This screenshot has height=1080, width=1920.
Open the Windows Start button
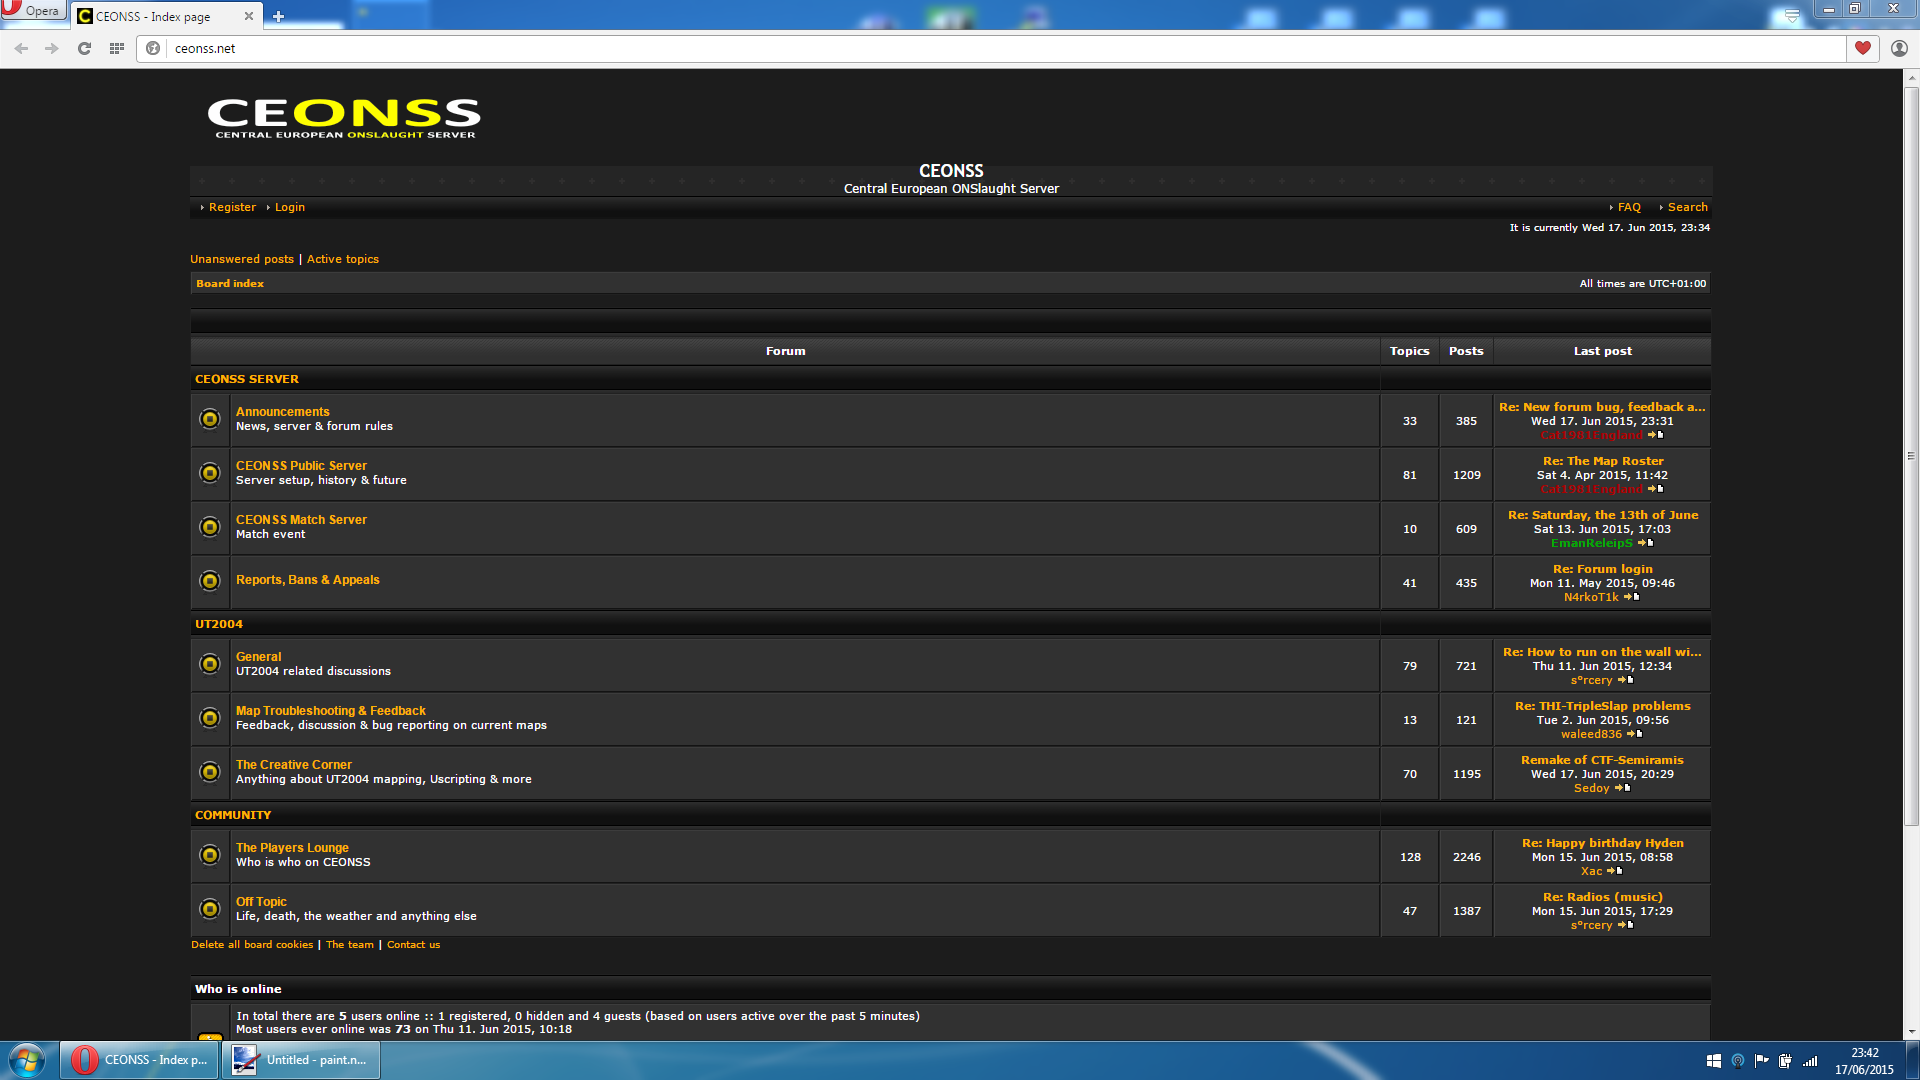pyautogui.click(x=27, y=1060)
